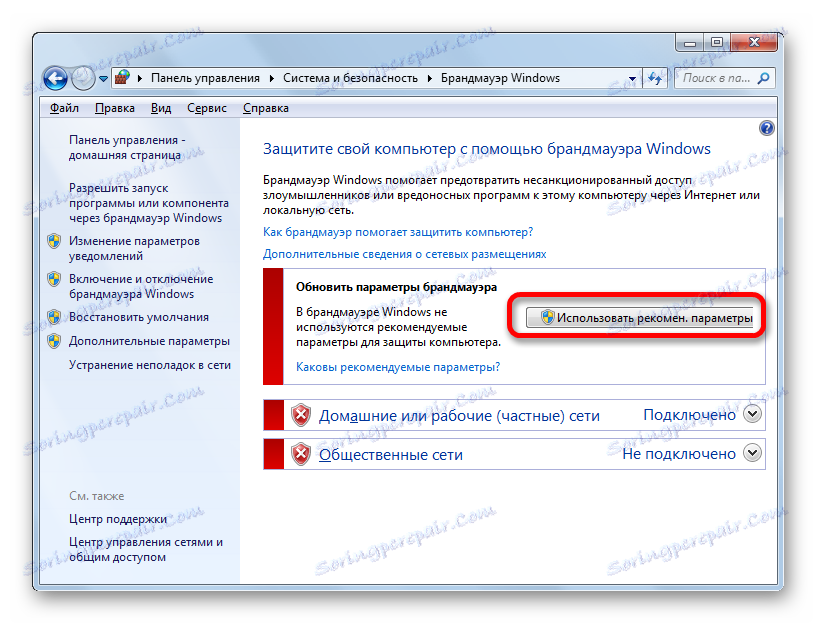Click the Домашние или рабочие (частные) сети heading
The width and height of the screenshot is (817, 624).
click(x=459, y=416)
